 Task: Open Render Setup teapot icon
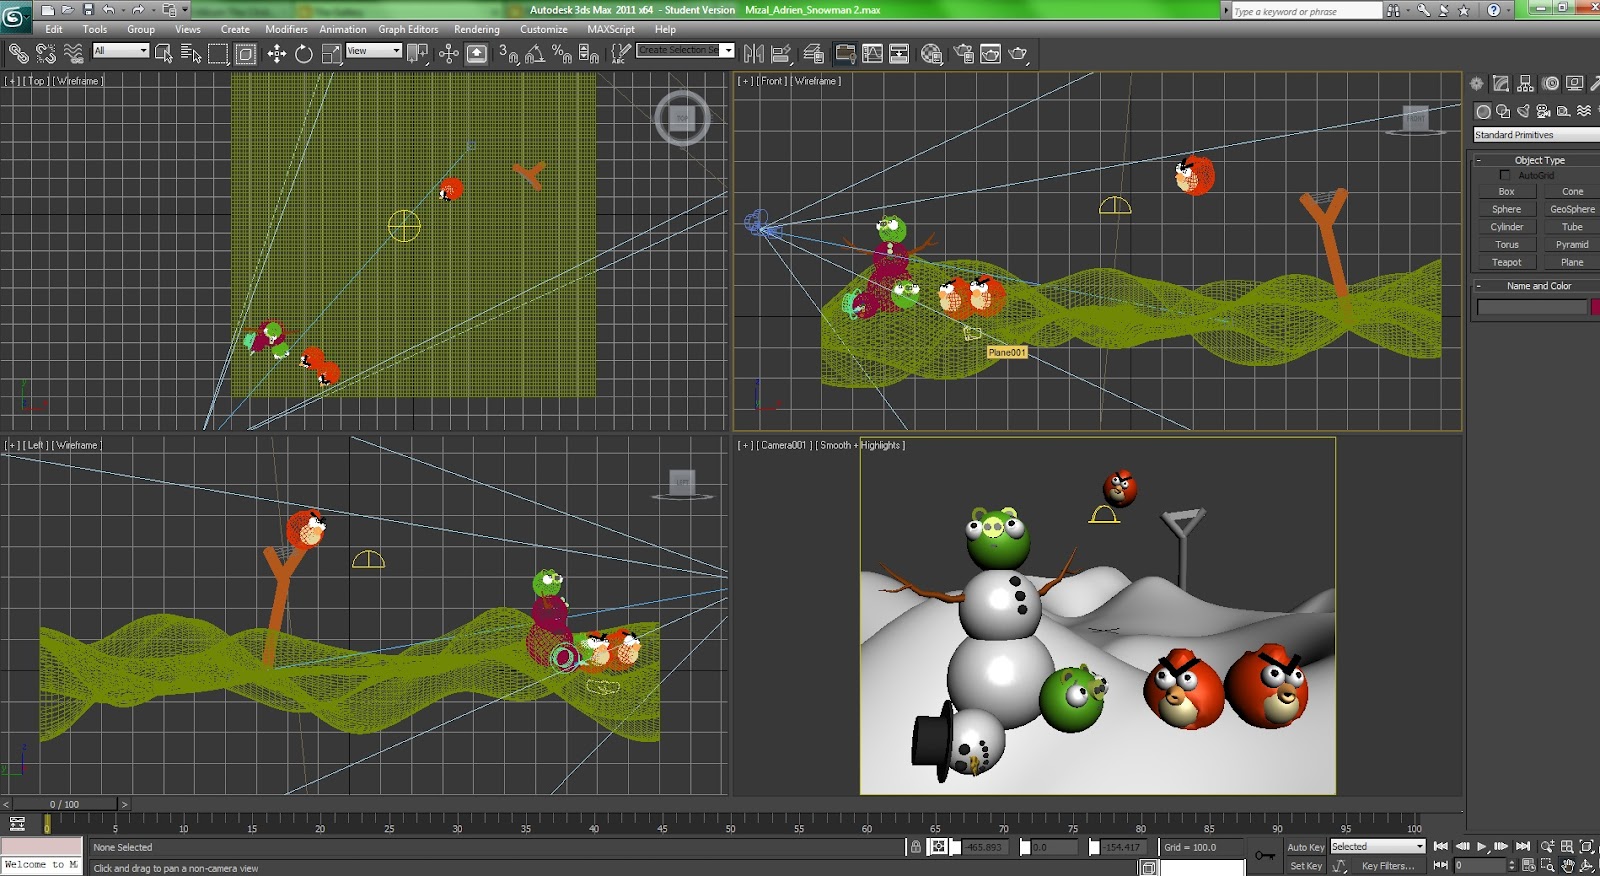pyautogui.click(x=963, y=53)
